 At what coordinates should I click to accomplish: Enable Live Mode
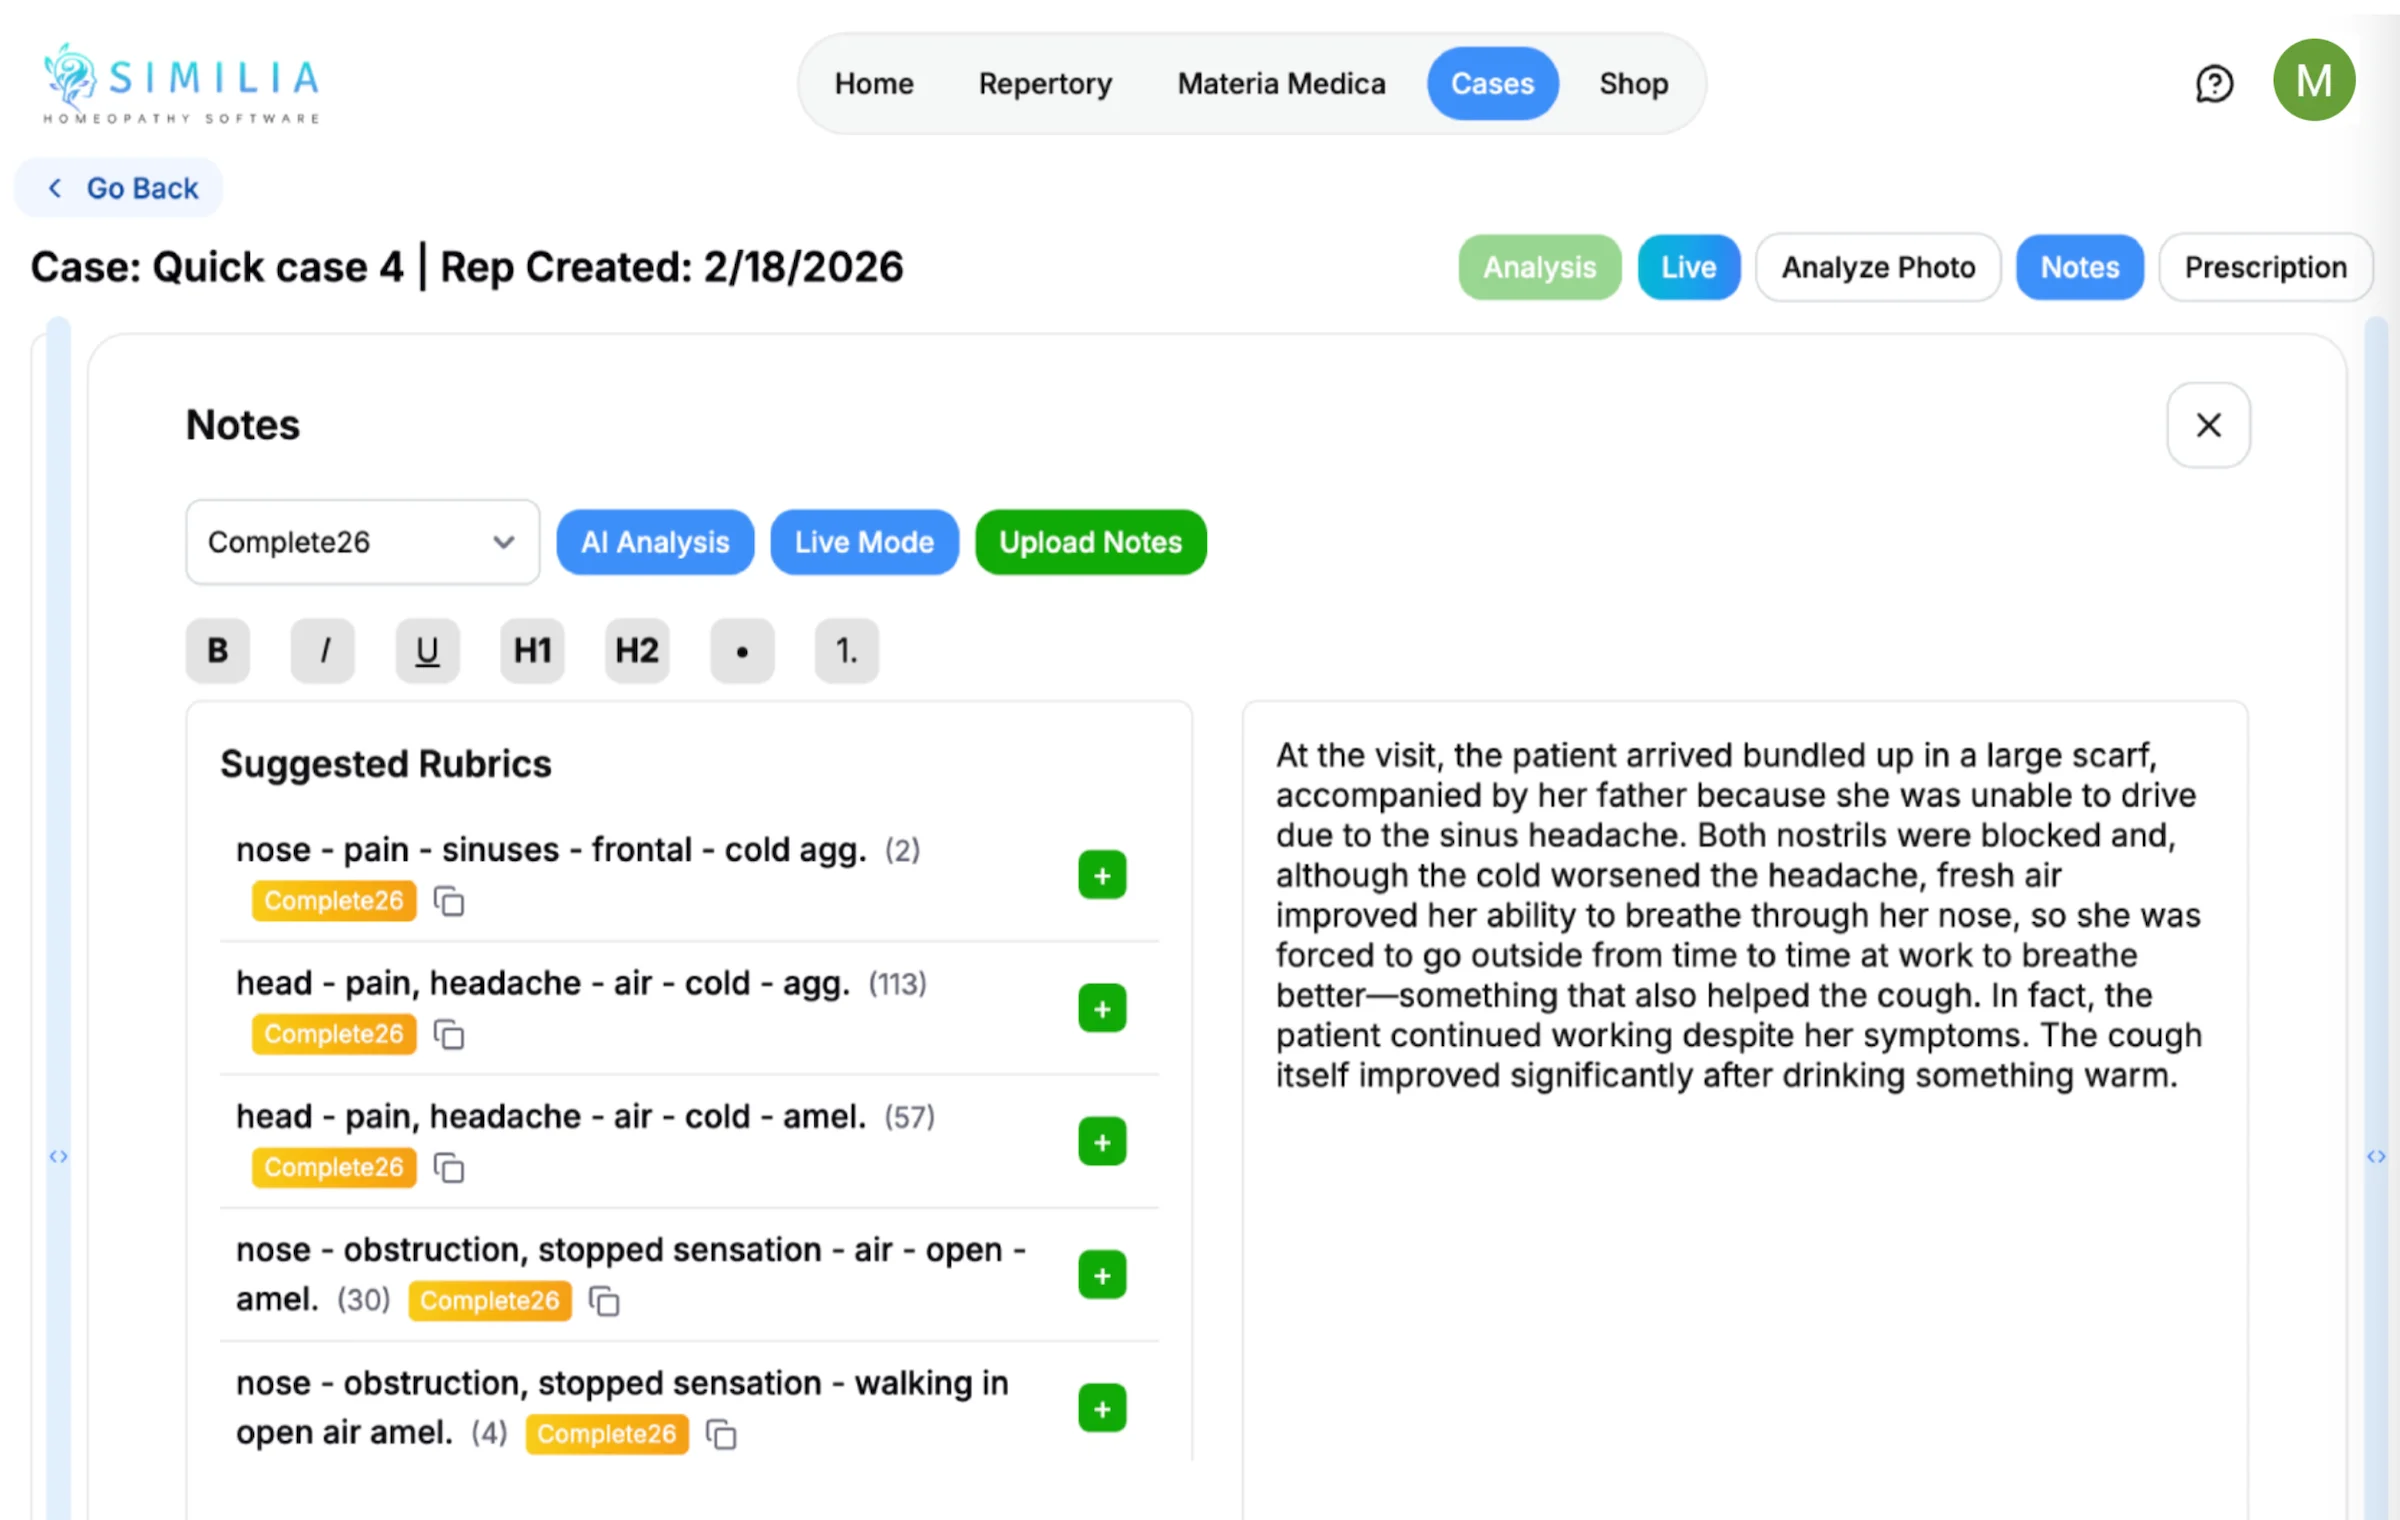(864, 542)
